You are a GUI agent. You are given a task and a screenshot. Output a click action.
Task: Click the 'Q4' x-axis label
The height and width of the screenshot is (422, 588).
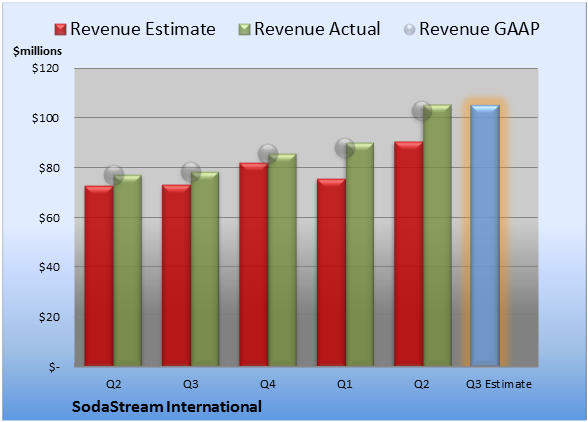coord(268,384)
